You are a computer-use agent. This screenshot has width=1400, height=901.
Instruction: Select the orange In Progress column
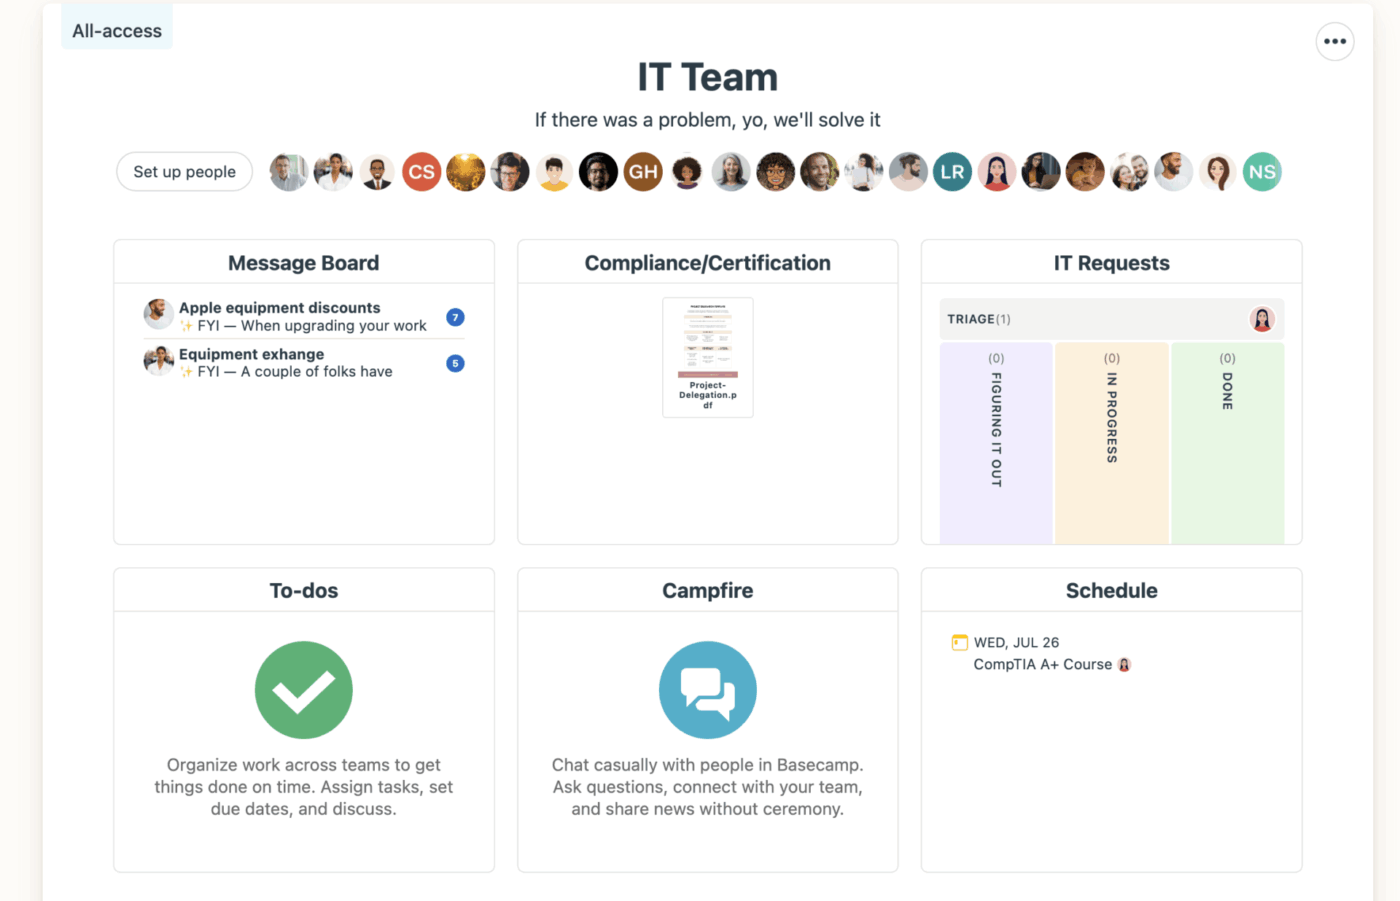click(1111, 443)
